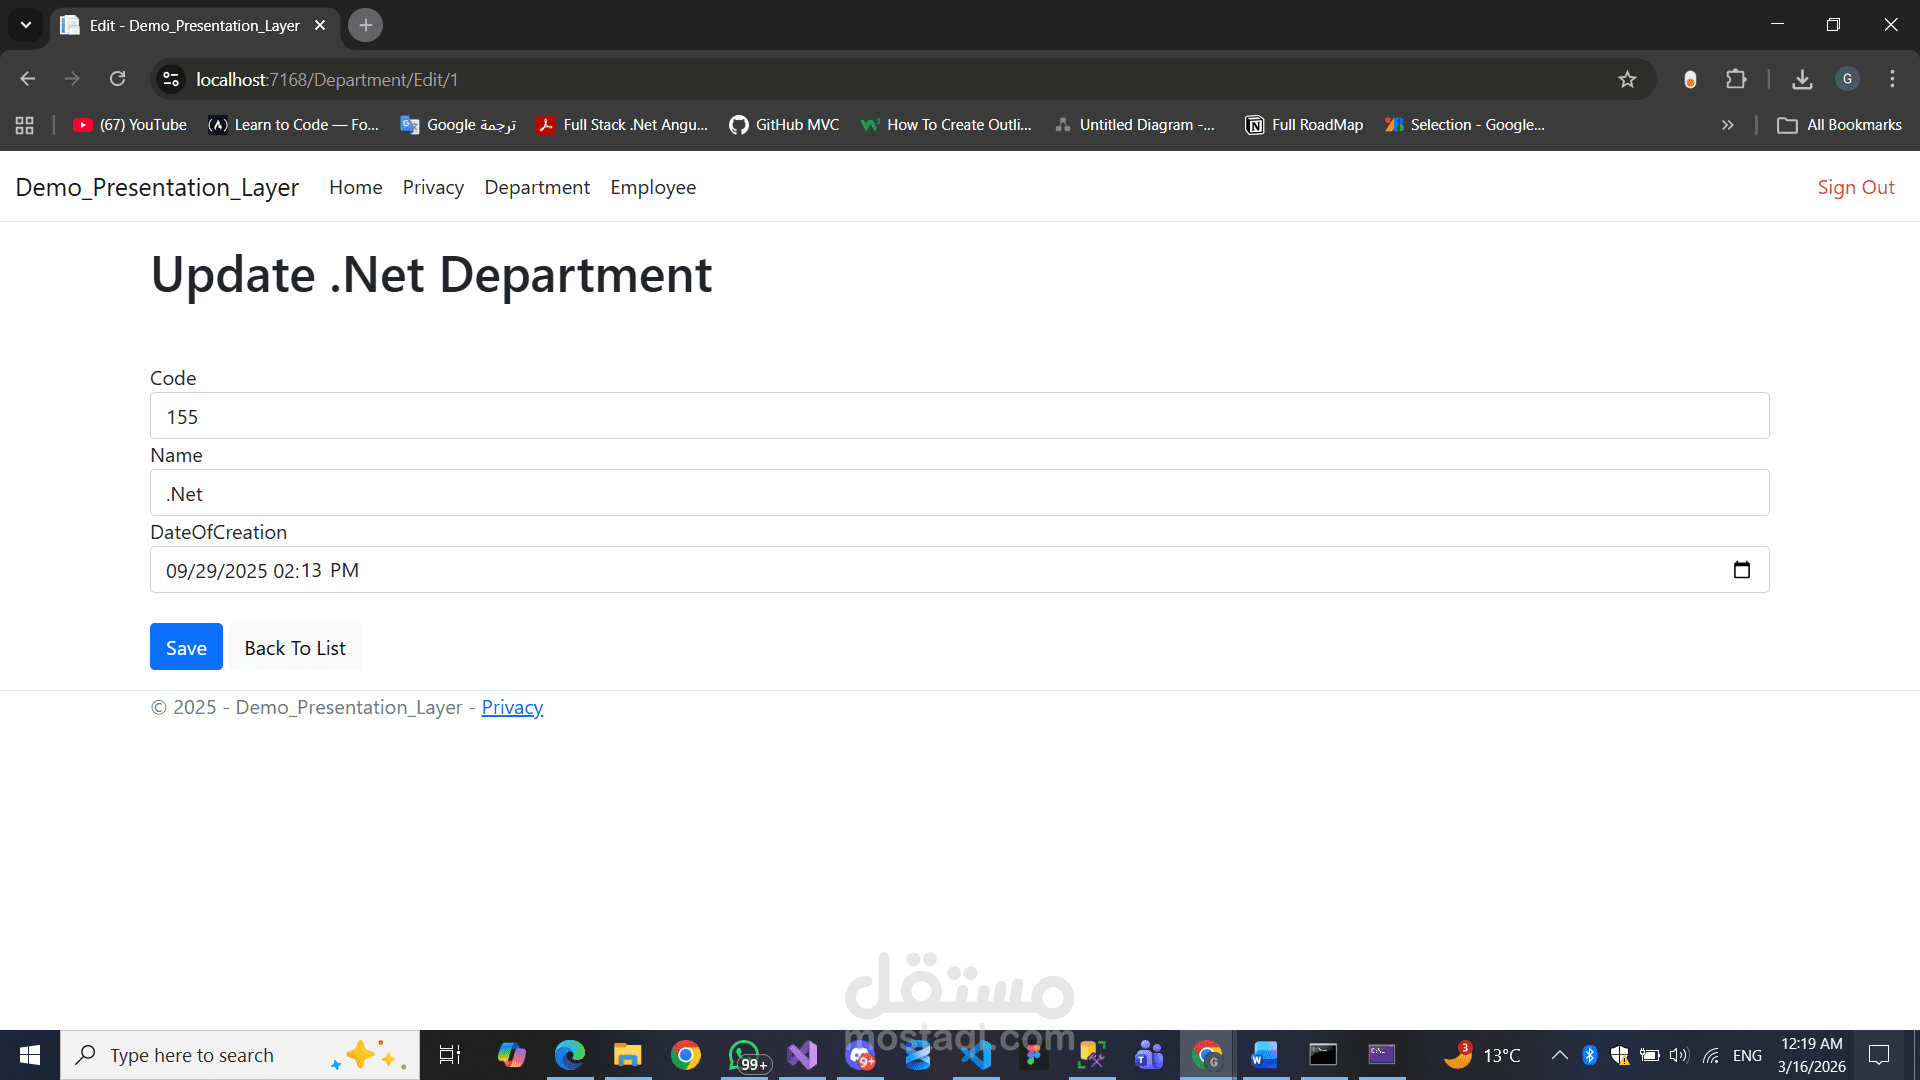Open the footer Privacy link
Image resolution: width=1920 pixels, height=1080 pixels.
512,707
